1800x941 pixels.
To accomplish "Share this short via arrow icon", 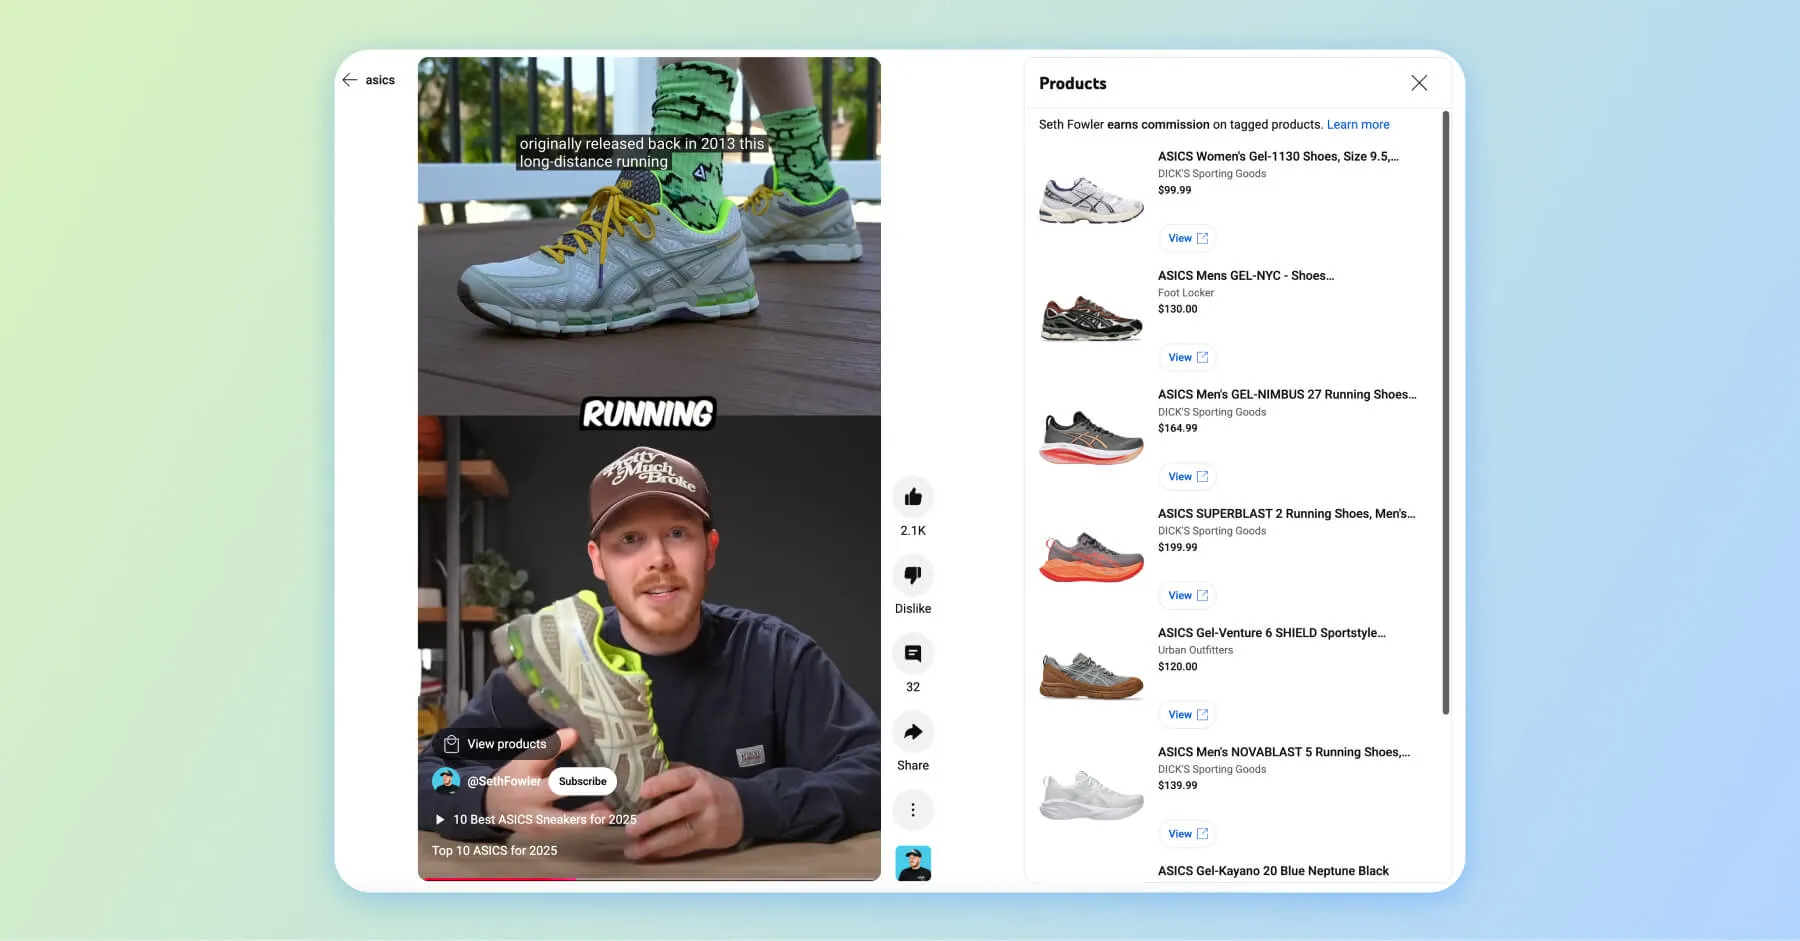I will click(913, 732).
